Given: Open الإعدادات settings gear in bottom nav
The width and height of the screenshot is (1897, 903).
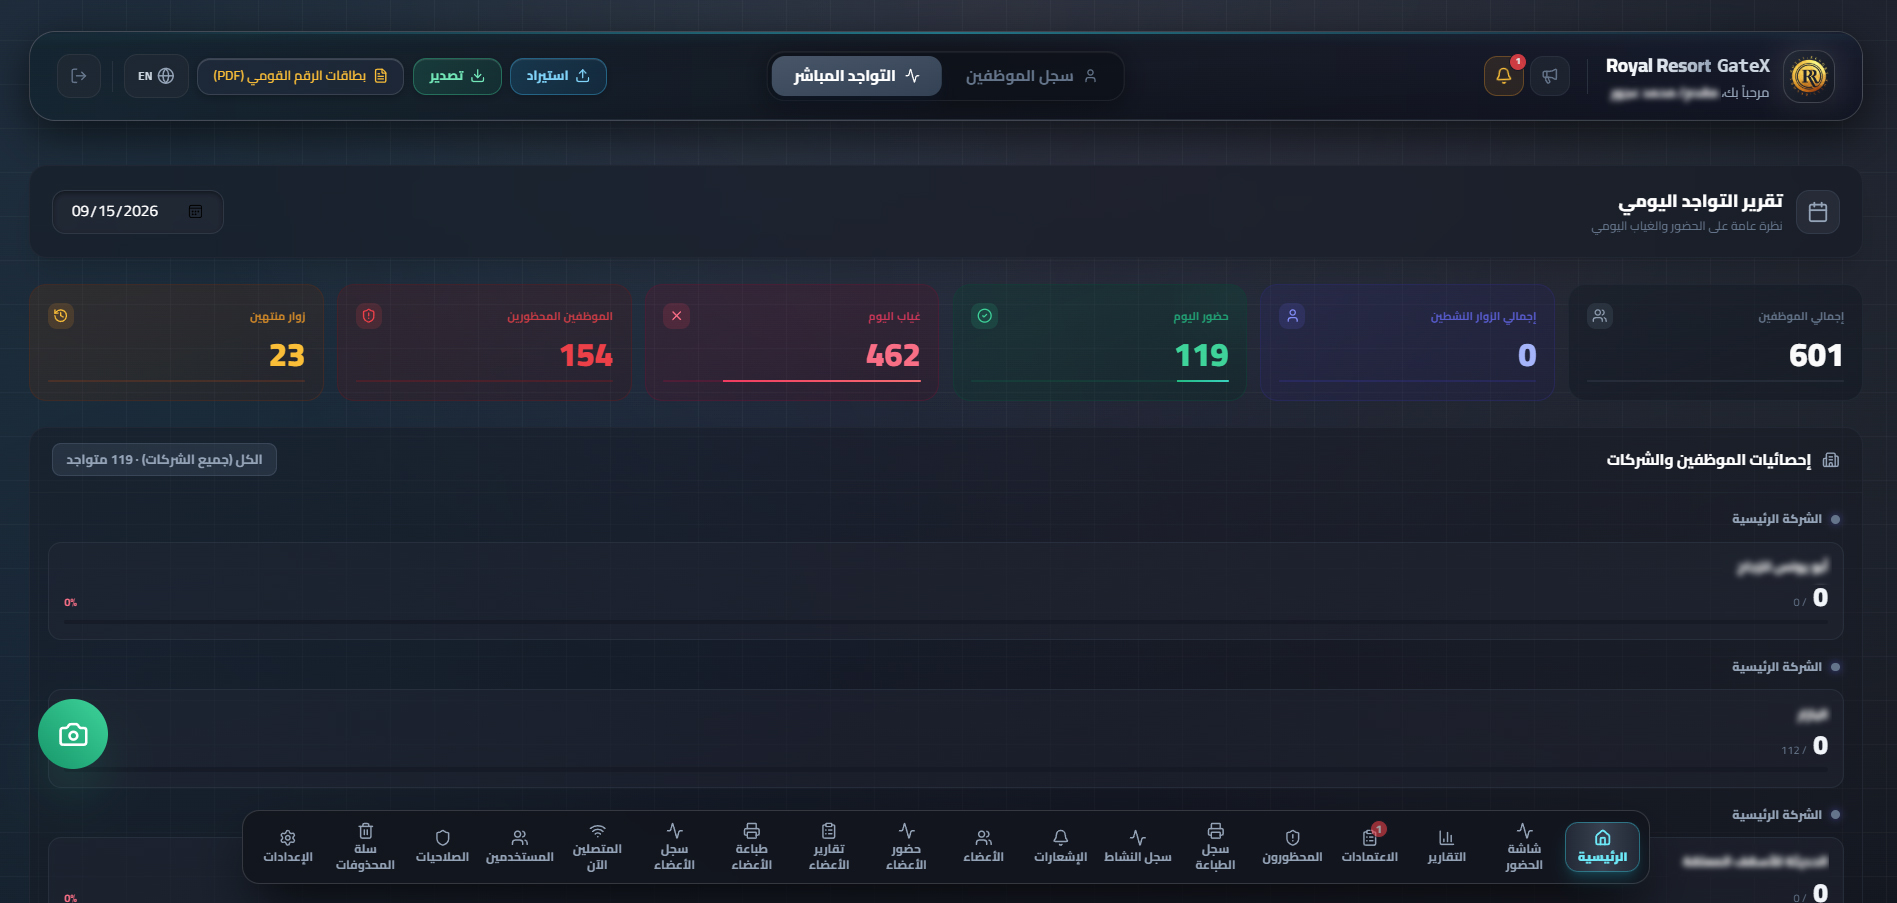Looking at the screenshot, I should pyautogui.click(x=288, y=847).
